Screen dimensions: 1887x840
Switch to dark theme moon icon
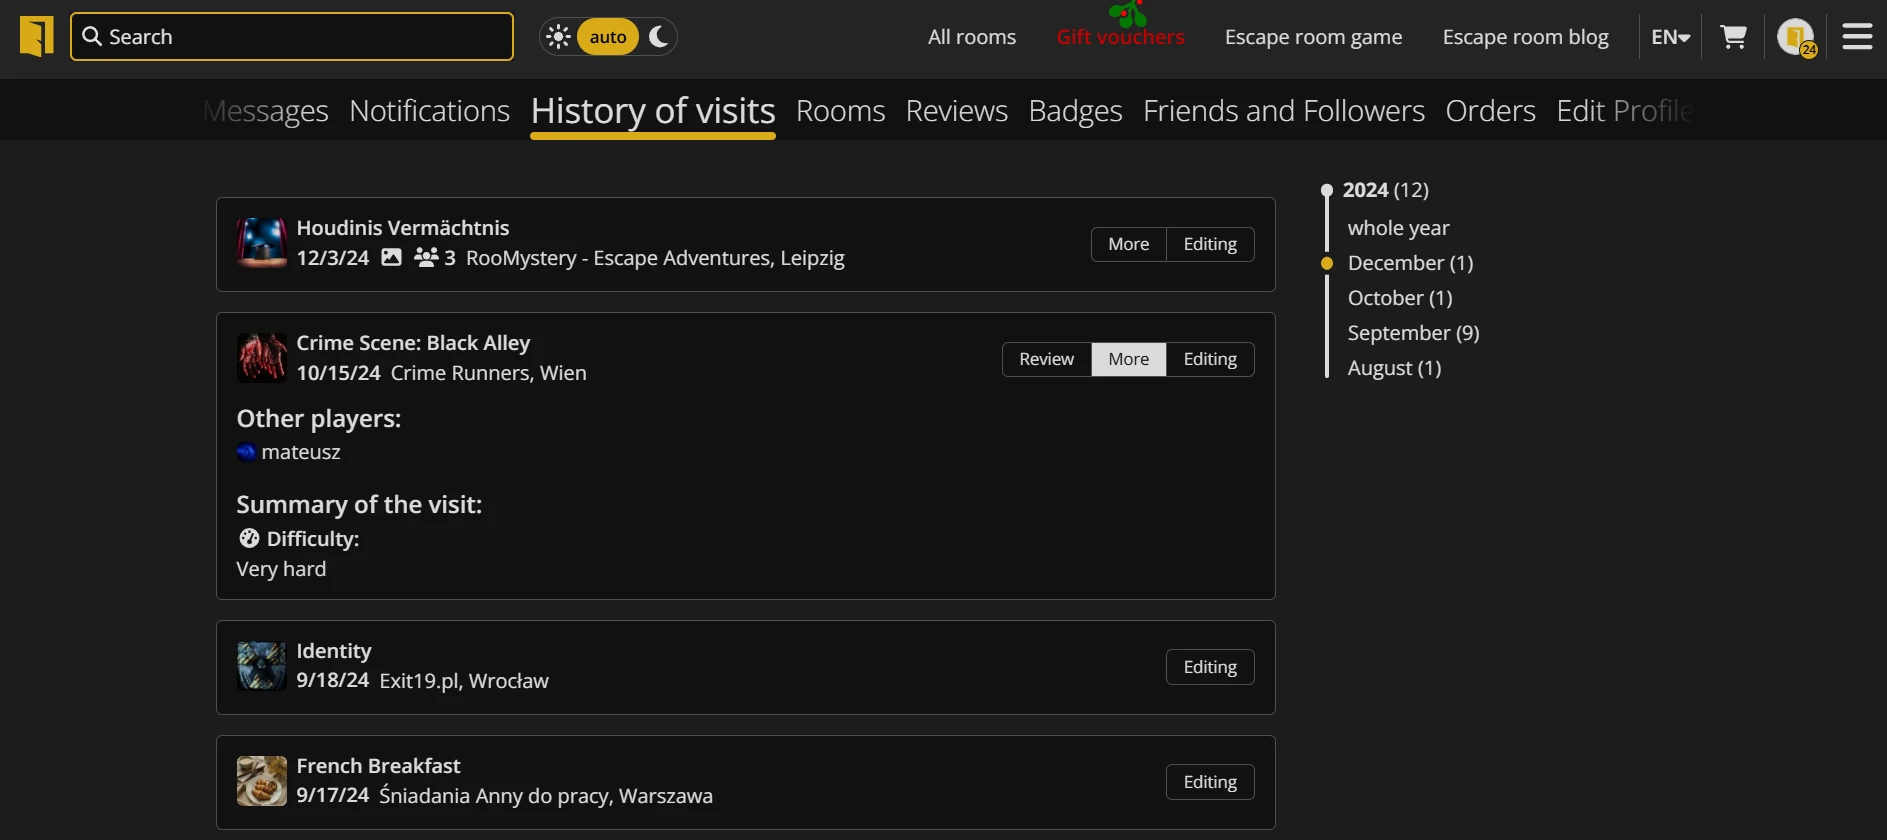coord(658,37)
